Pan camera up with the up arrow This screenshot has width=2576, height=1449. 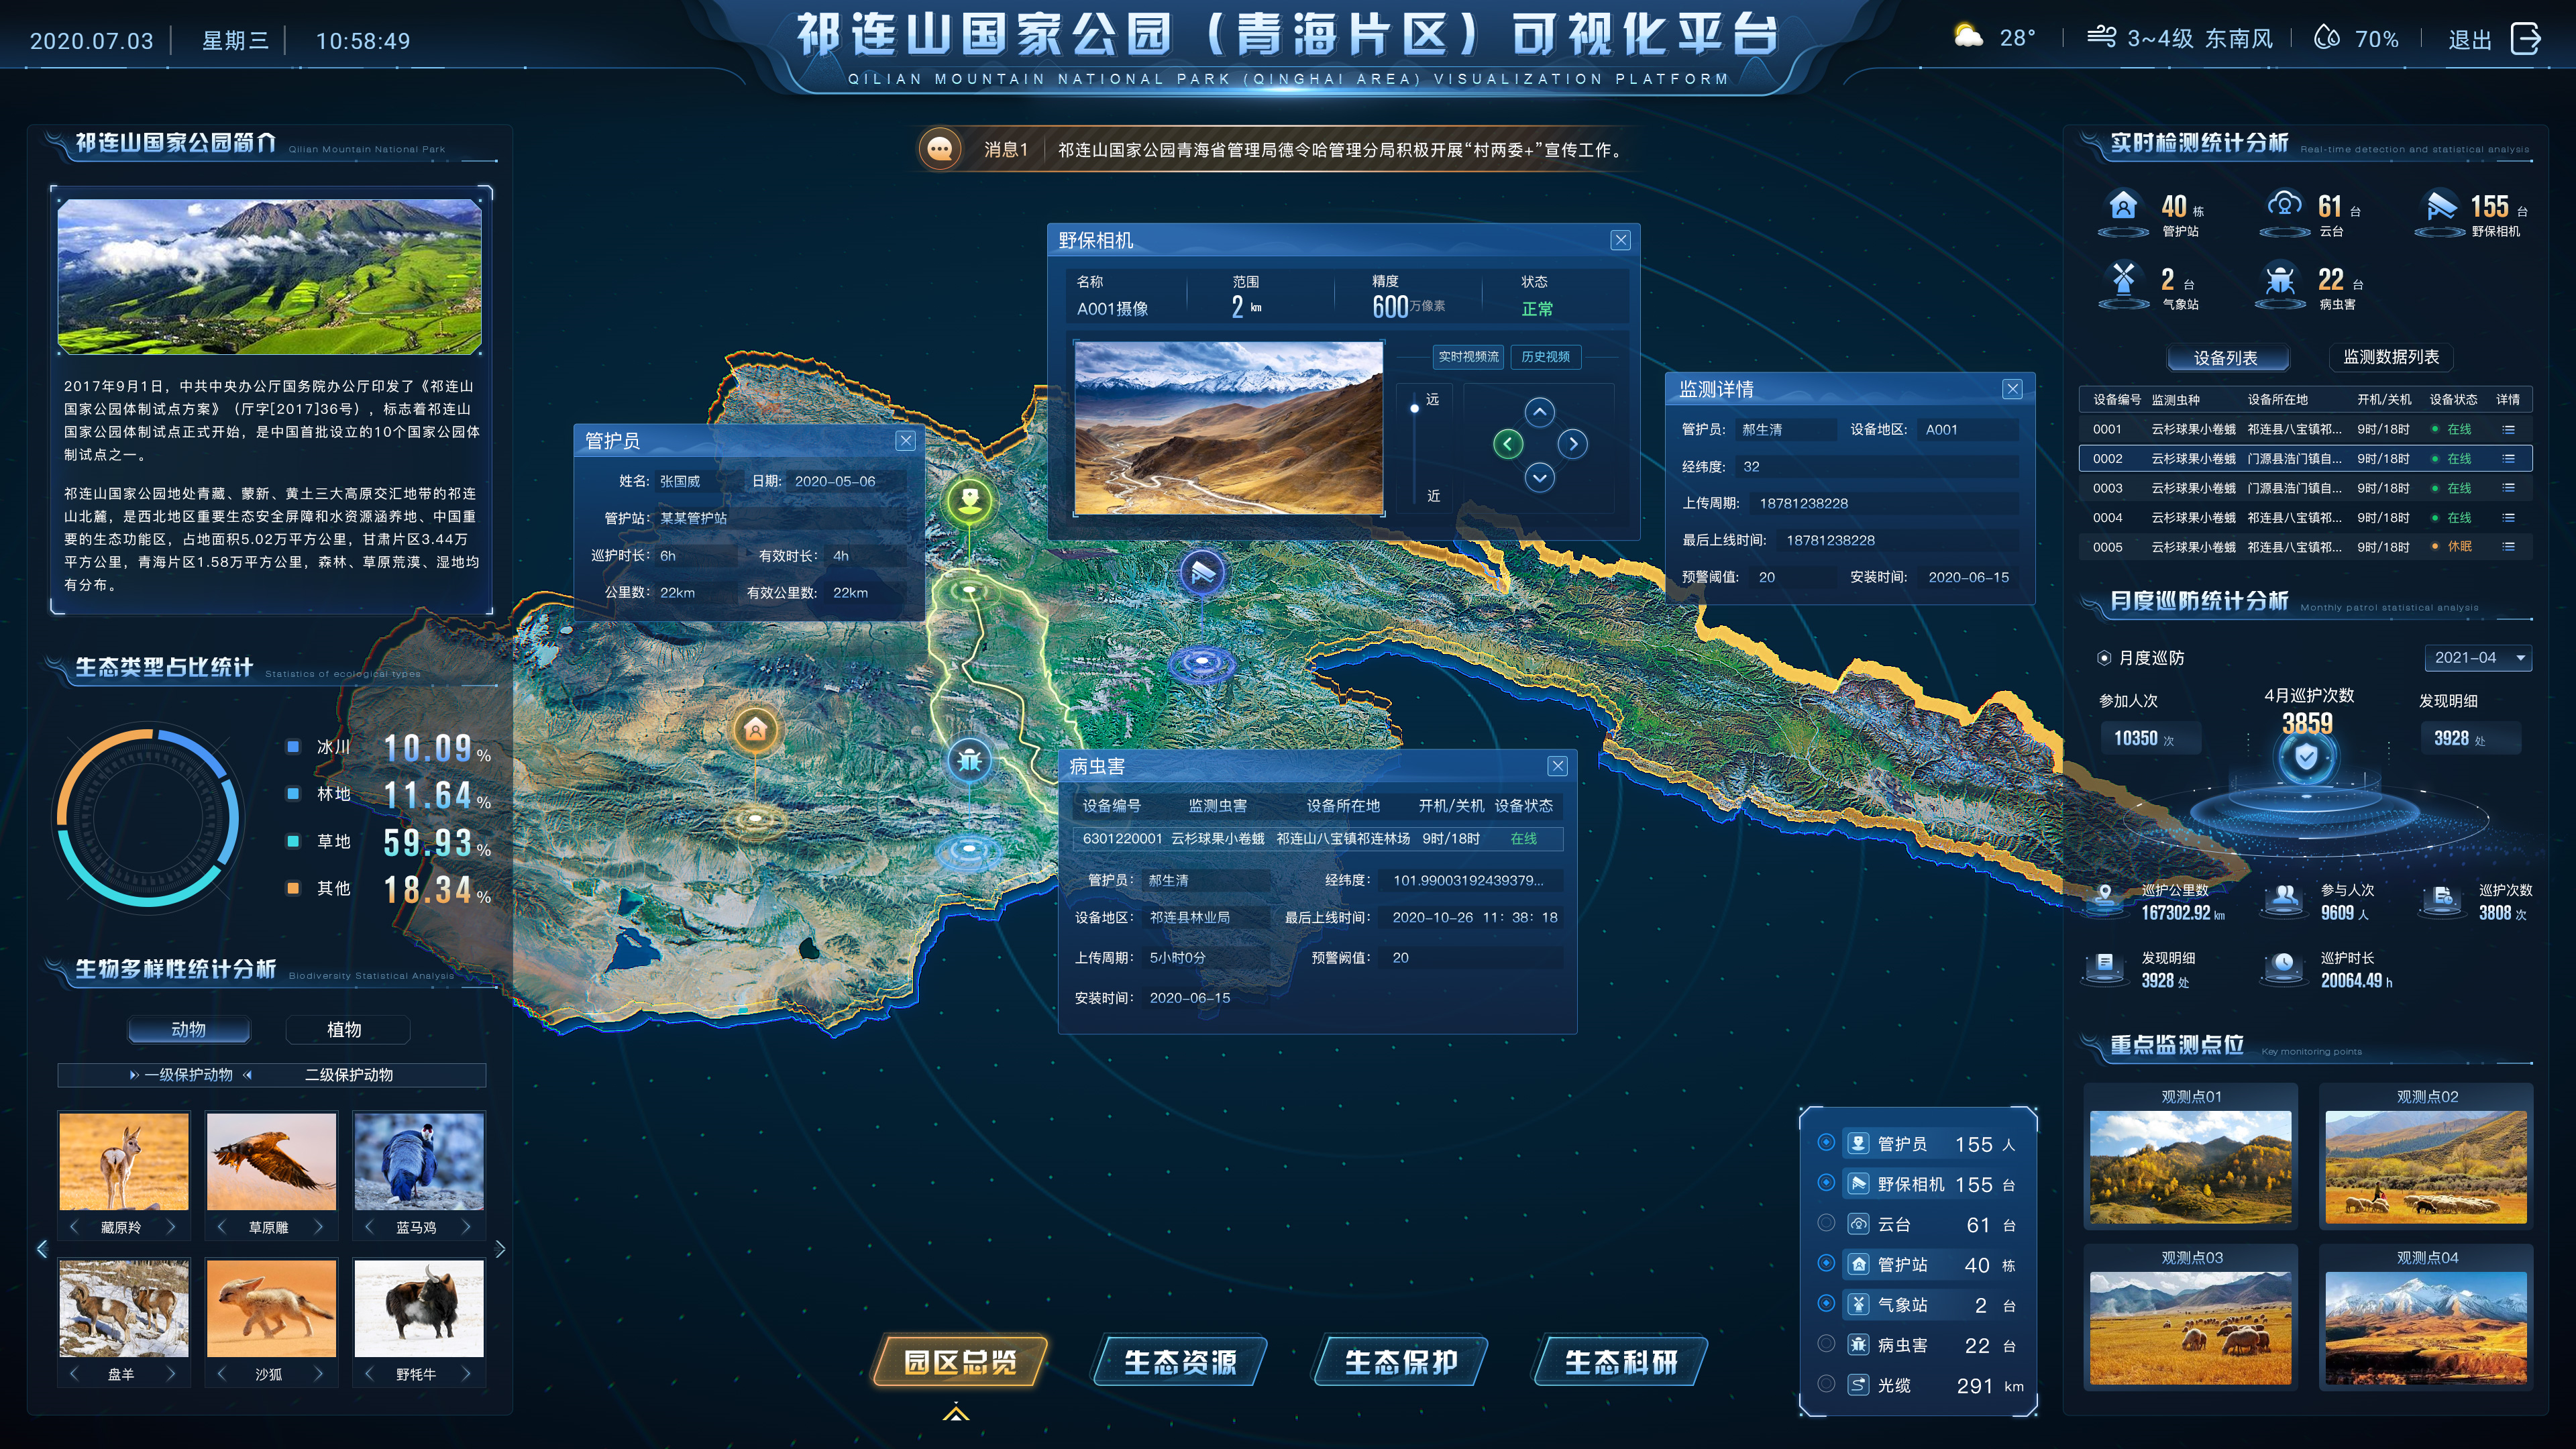[x=1539, y=412]
